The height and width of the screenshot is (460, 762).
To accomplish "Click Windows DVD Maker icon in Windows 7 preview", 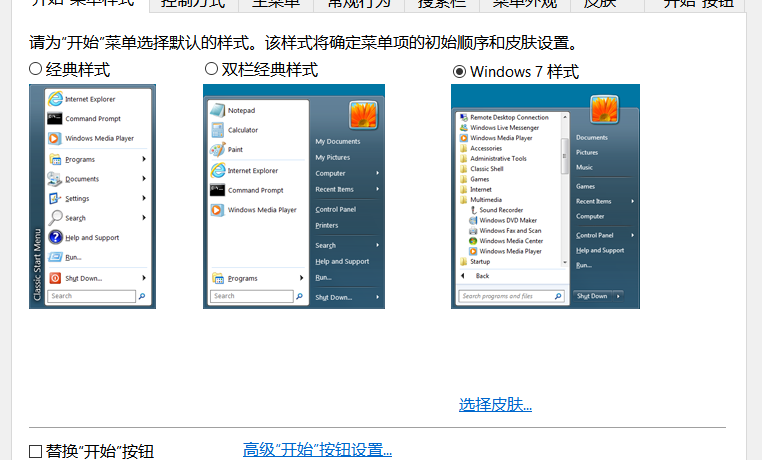I will pyautogui.click(x=473, y=220).
